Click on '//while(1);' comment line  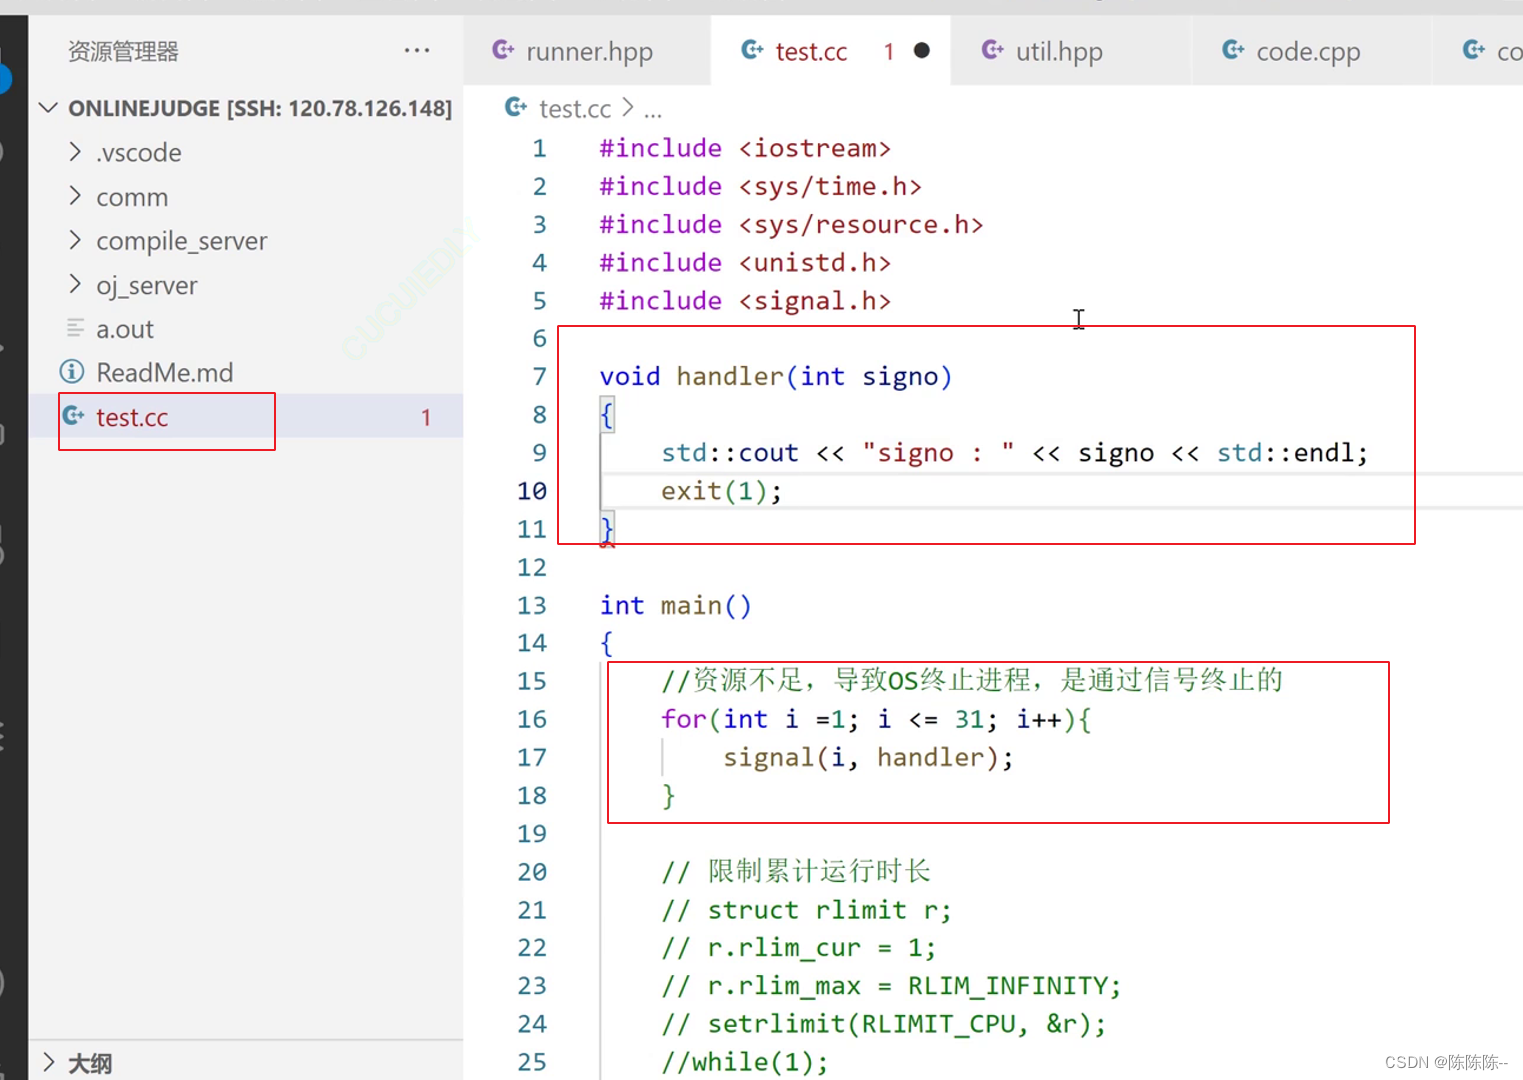(745, 1062)
